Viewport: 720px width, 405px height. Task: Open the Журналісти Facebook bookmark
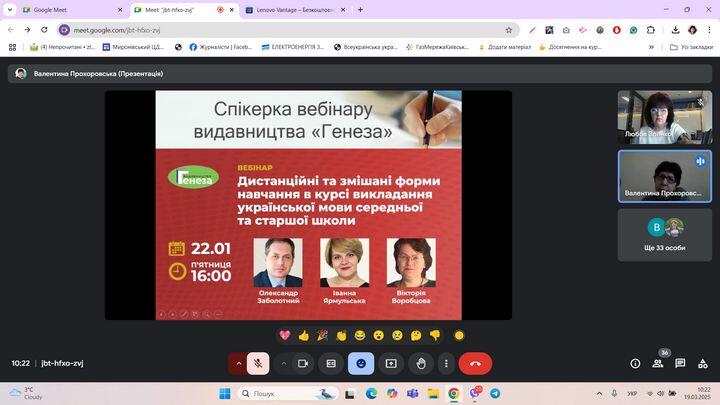(221, 47)
